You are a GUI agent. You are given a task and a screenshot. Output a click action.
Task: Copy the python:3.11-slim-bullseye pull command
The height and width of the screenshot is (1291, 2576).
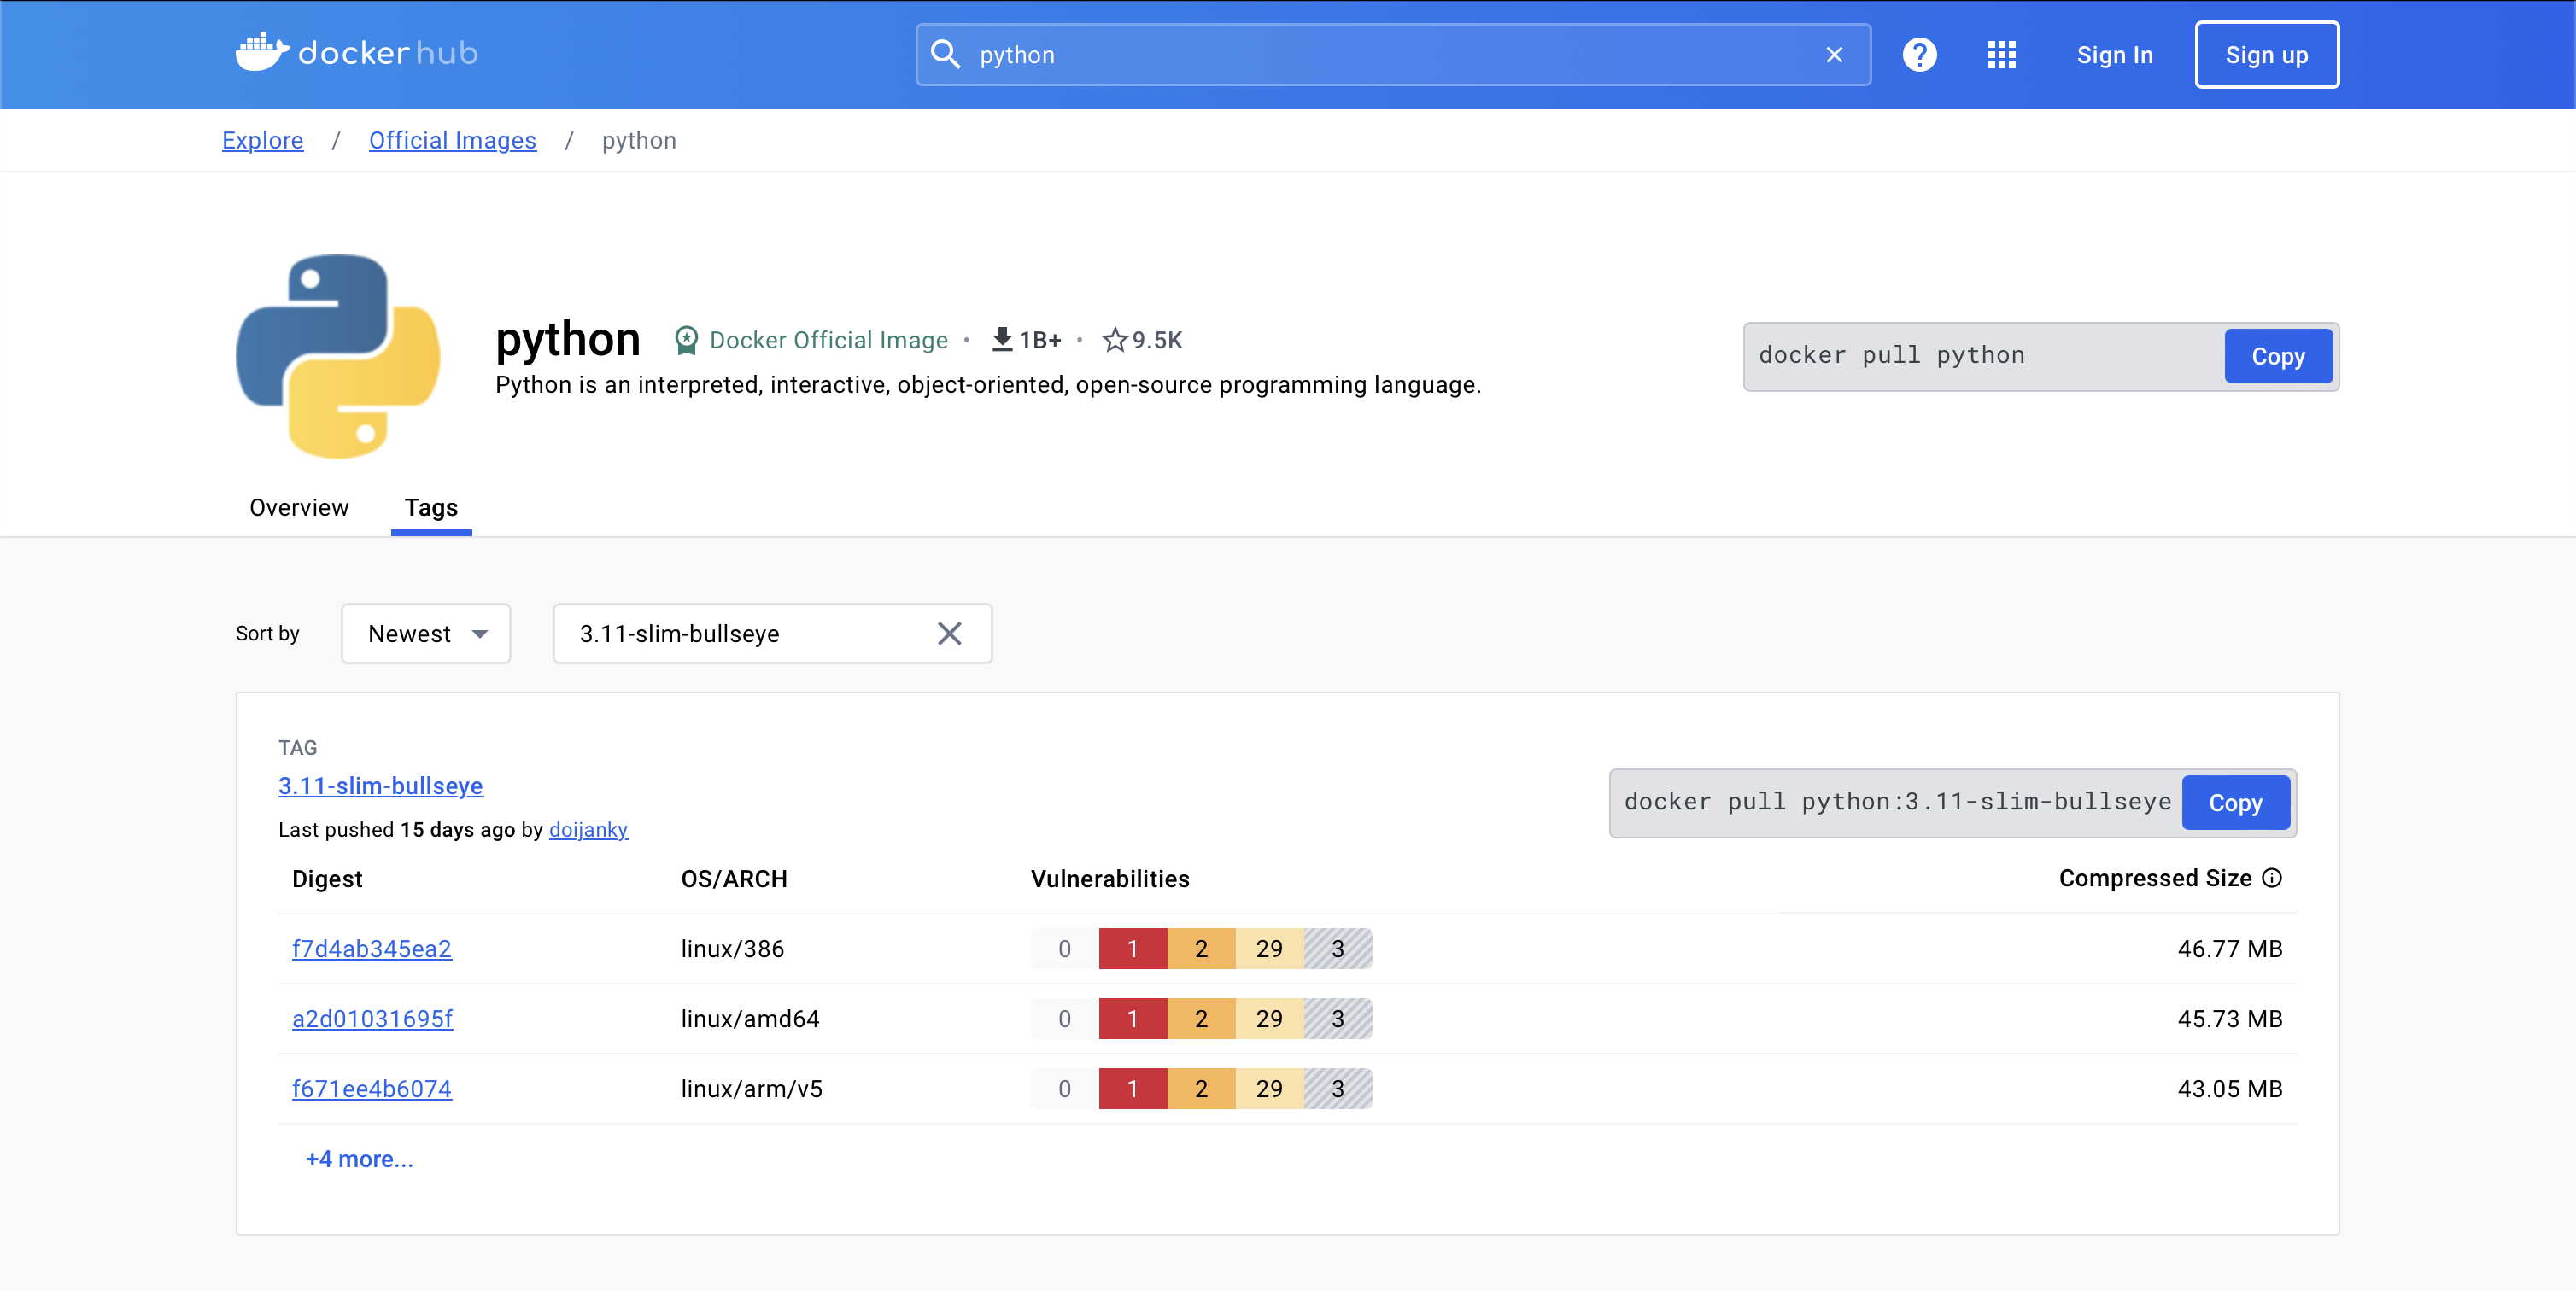[x=2235, y=802]
